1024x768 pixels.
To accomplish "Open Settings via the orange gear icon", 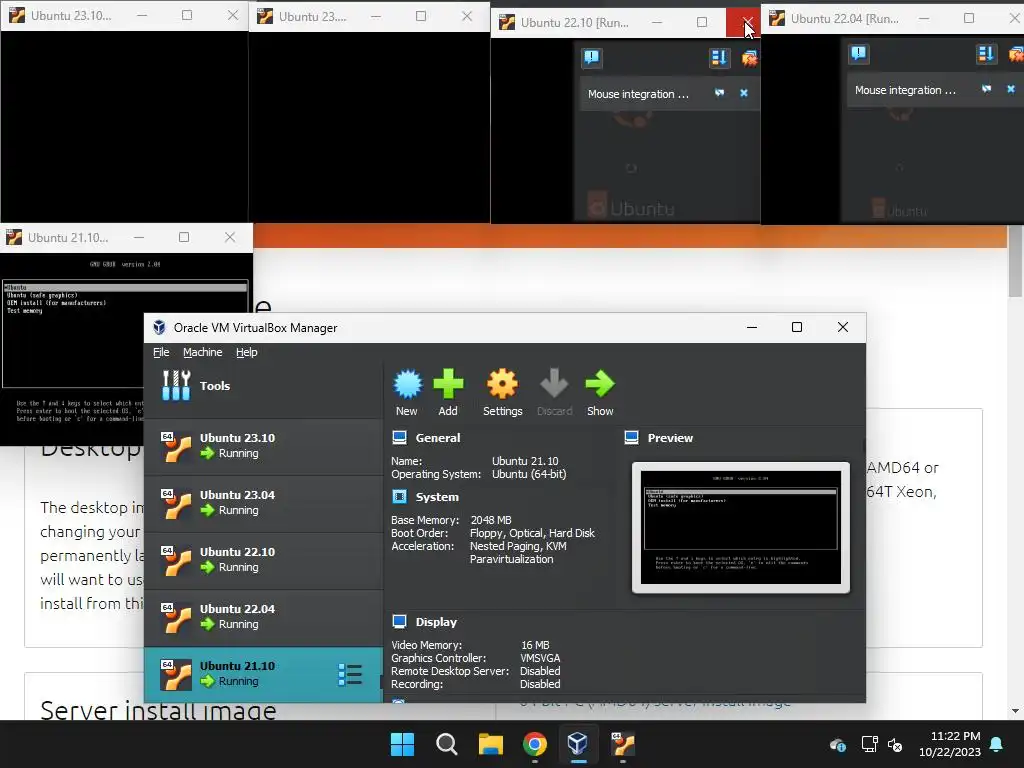I will [x=502, y=384].
